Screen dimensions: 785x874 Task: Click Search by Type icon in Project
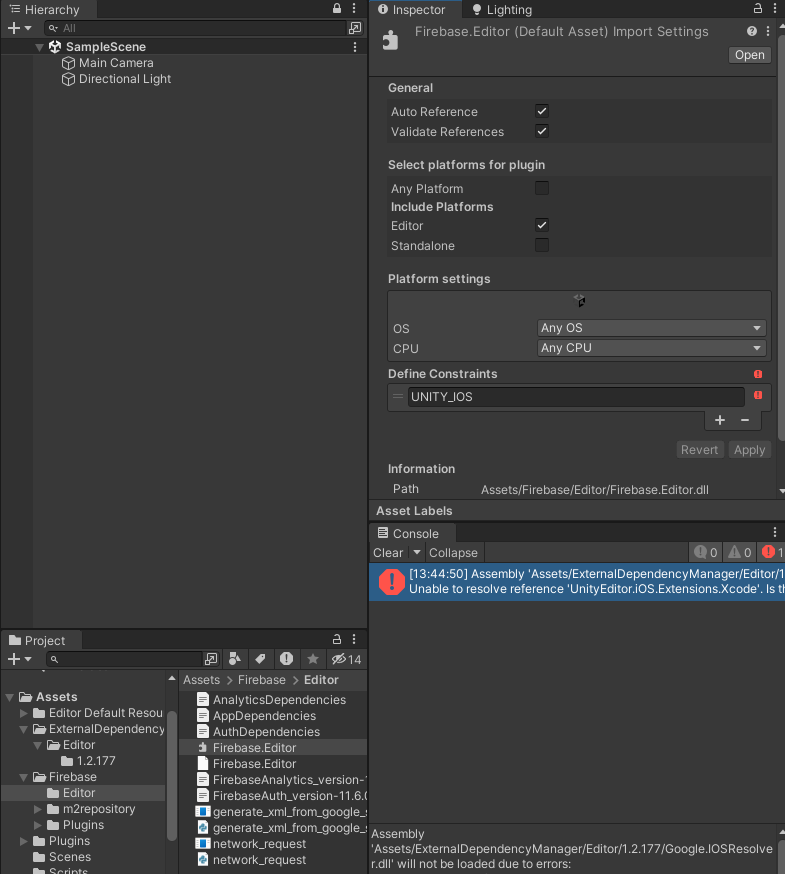[235, 659]
